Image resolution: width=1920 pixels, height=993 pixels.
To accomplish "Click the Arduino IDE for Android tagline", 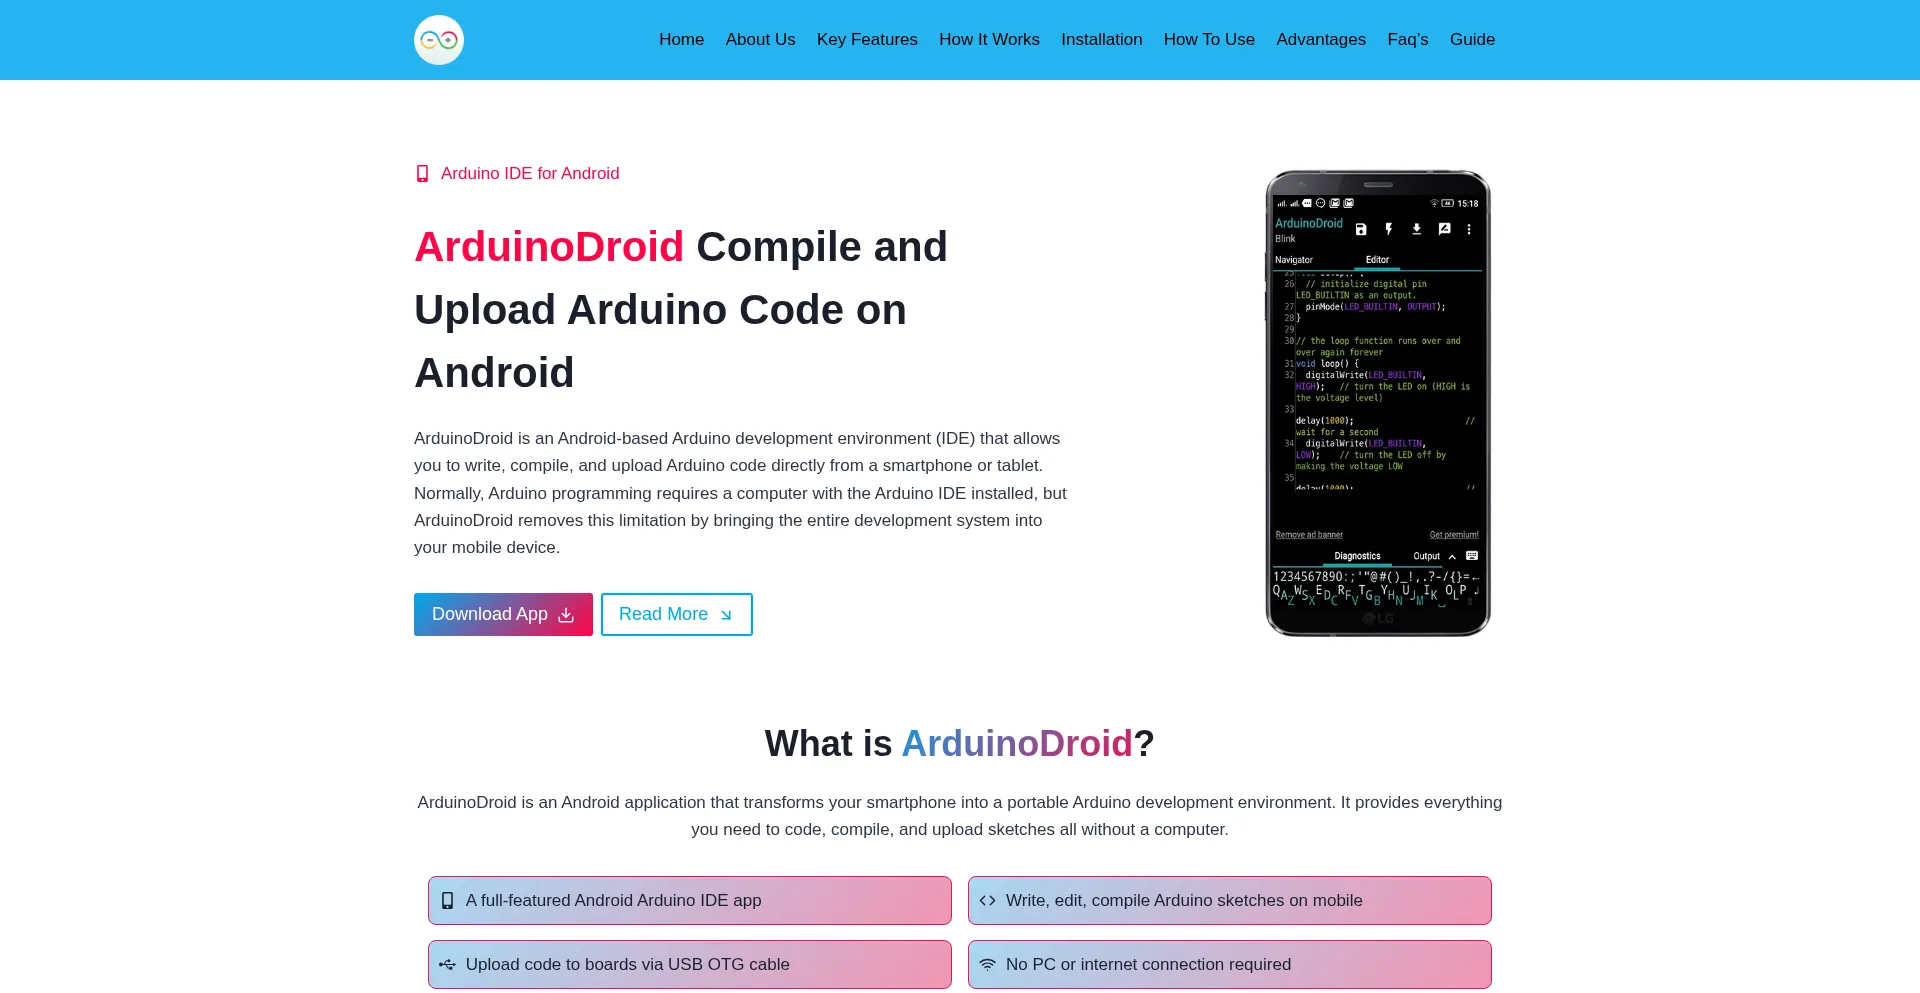I will (530, 174).
